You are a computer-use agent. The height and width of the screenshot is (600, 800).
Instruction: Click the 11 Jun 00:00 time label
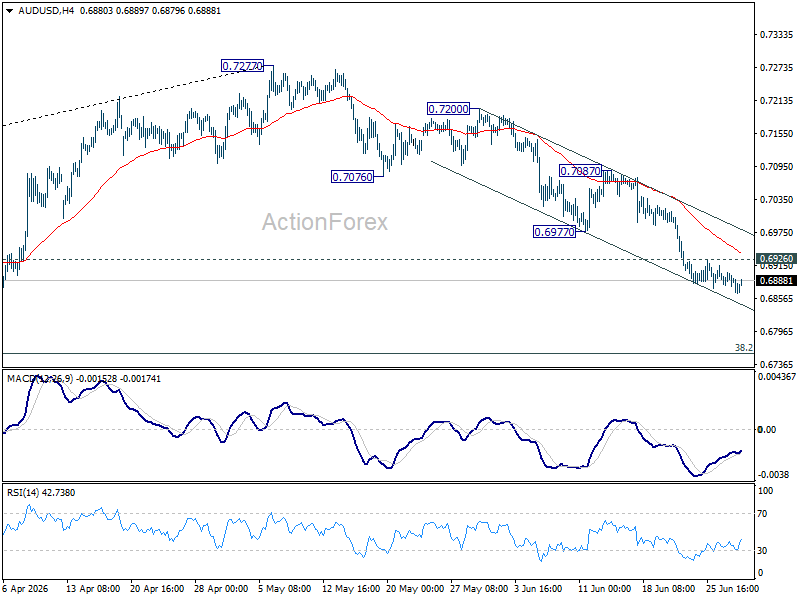tap(604, 588)
